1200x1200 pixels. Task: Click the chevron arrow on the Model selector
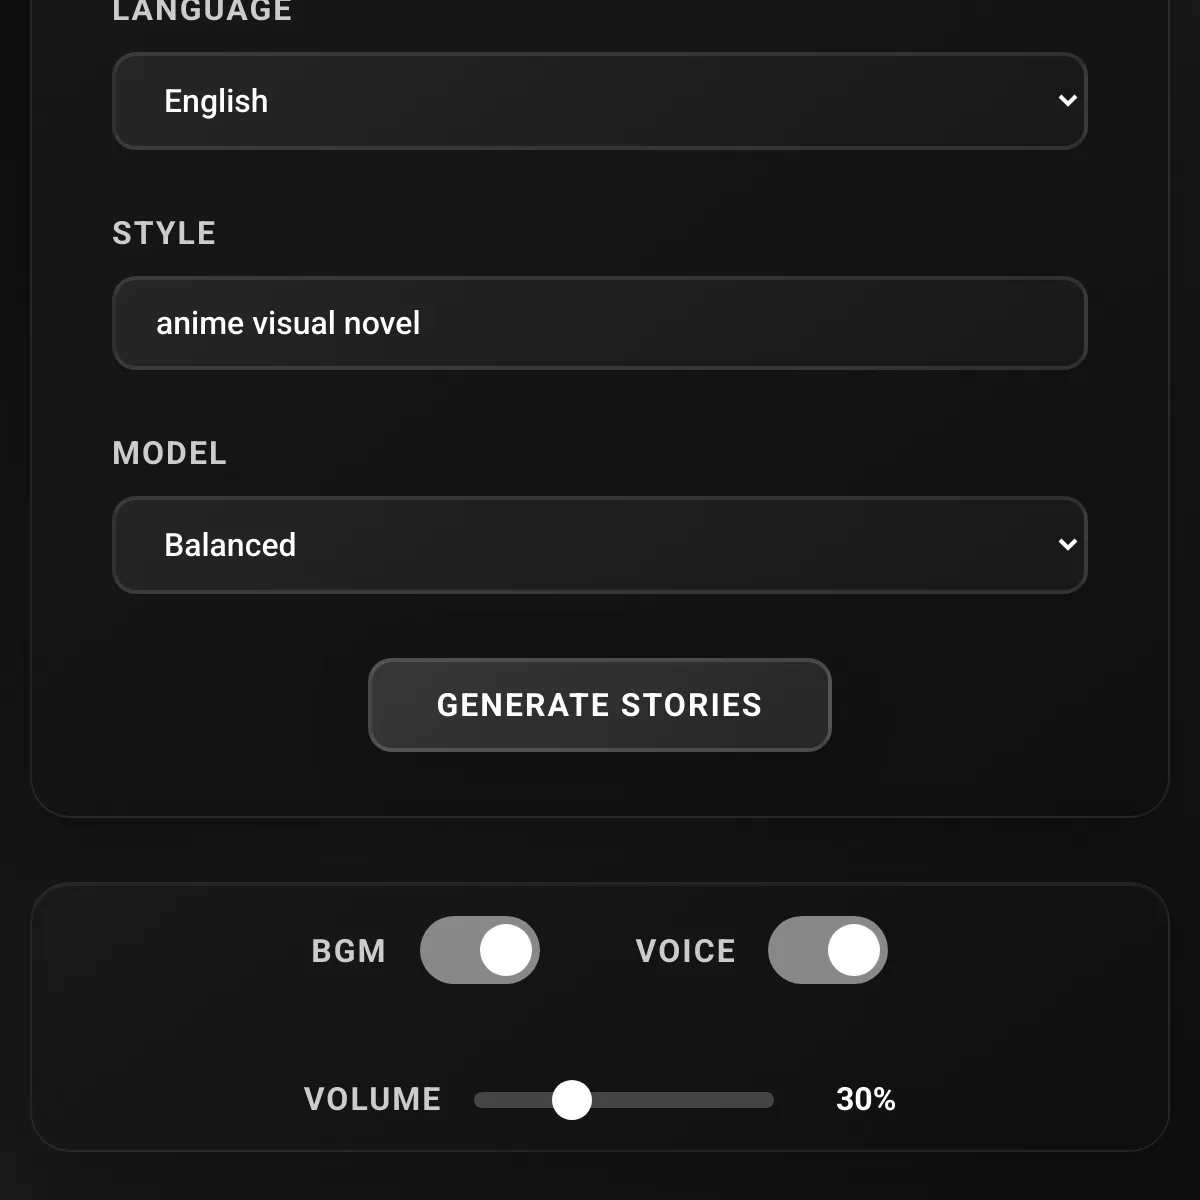[1067, 545]
